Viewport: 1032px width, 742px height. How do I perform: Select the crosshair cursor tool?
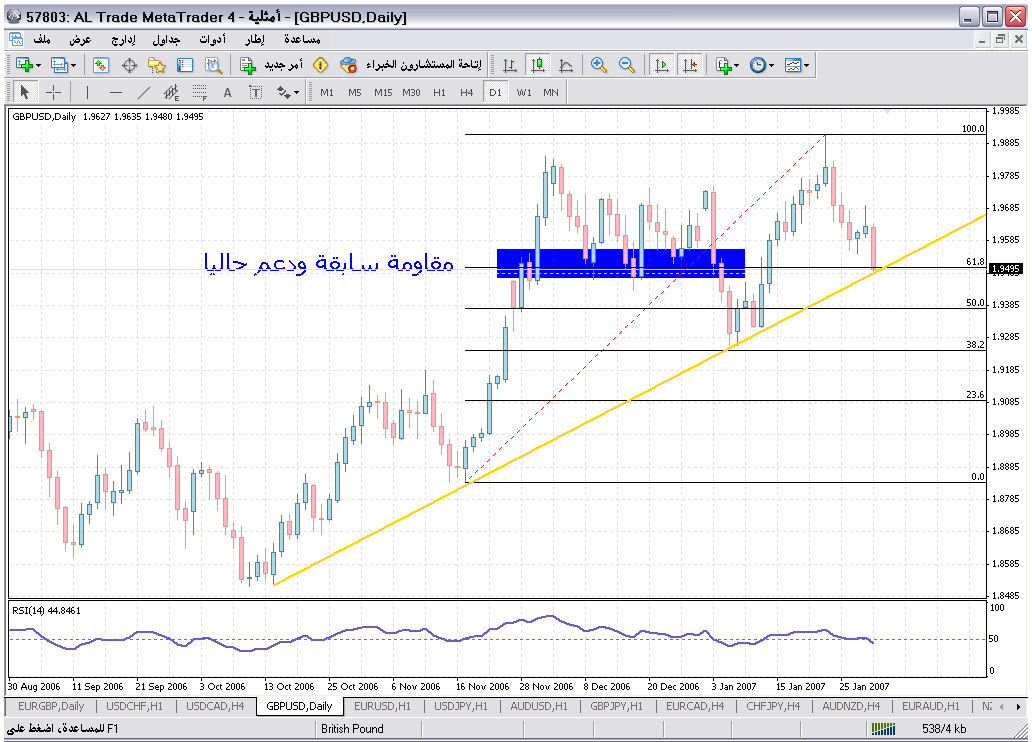click(53, 92)
